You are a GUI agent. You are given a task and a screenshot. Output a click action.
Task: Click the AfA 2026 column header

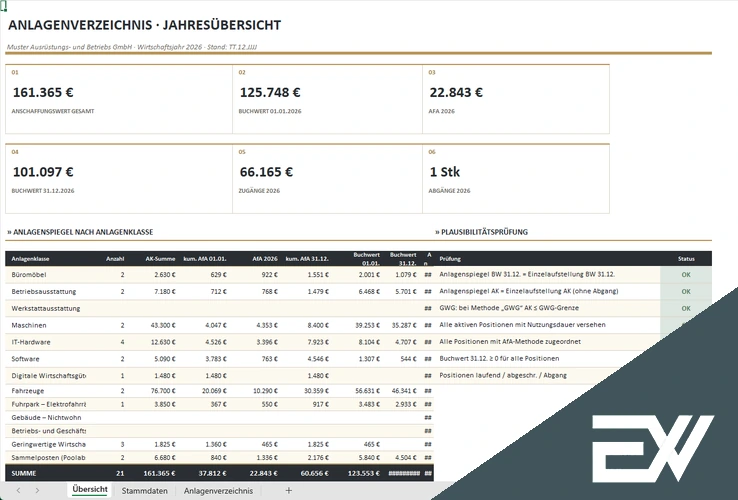pos(265,258)
